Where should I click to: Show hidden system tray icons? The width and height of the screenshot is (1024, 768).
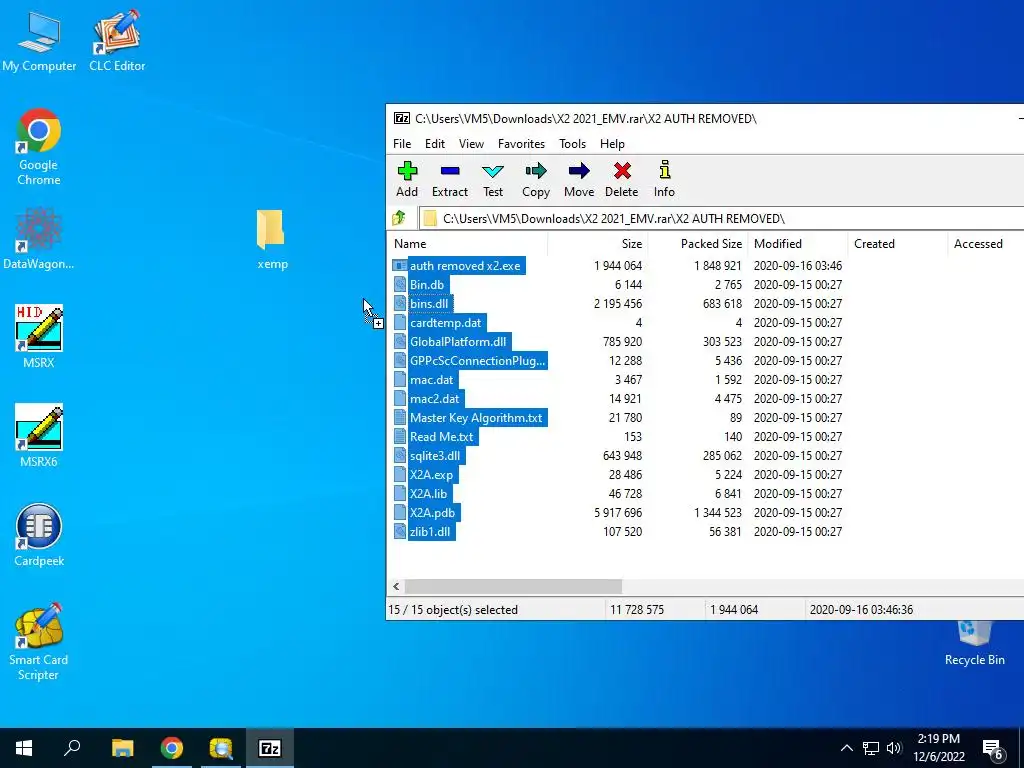point(846,748)
